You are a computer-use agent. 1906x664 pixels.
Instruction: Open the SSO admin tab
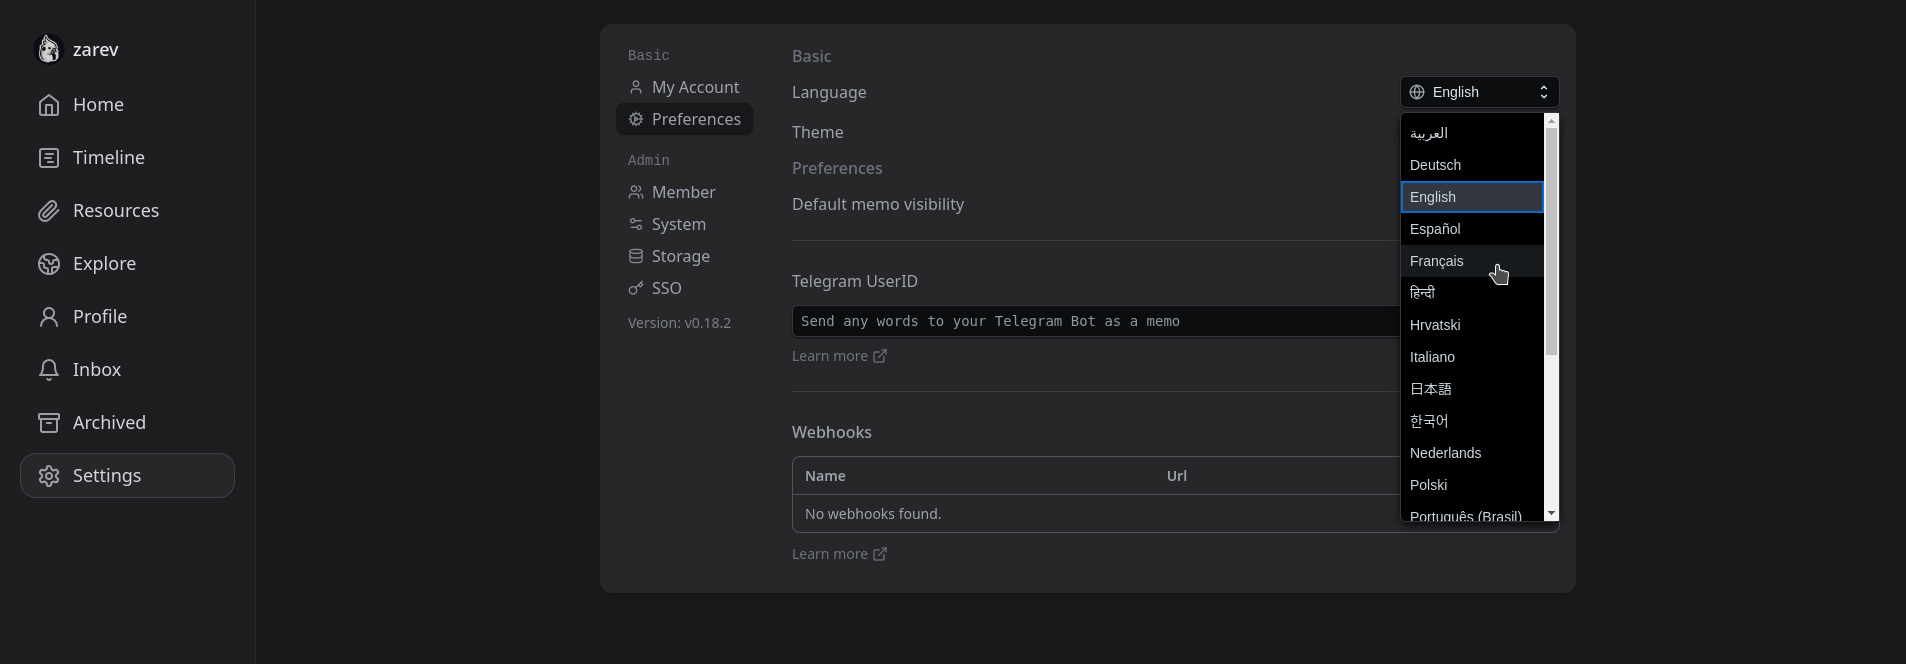point(655,288)
